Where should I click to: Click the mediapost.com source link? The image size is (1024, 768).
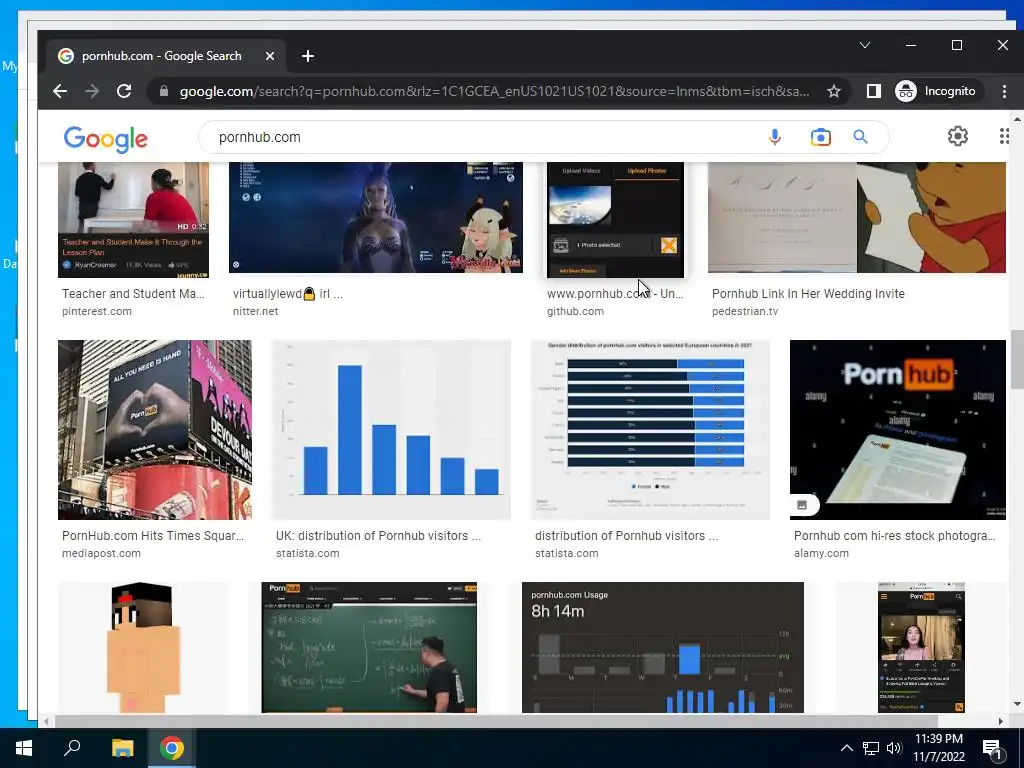point(101,553)
